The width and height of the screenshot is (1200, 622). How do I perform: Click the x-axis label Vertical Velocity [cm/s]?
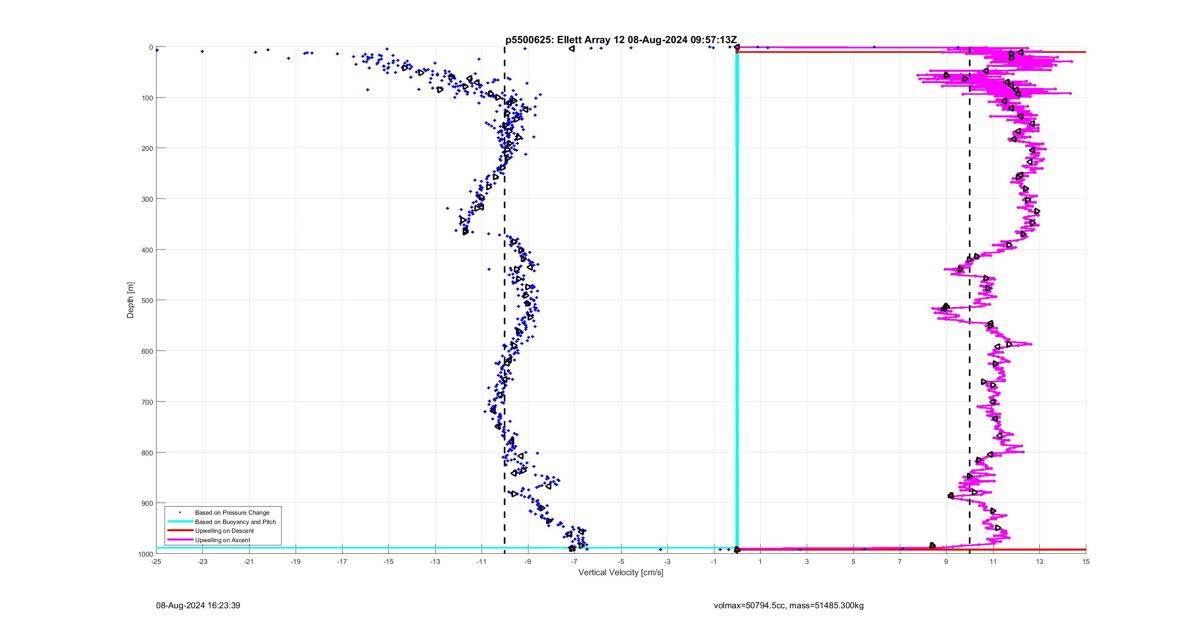click(x=621, y=572)
